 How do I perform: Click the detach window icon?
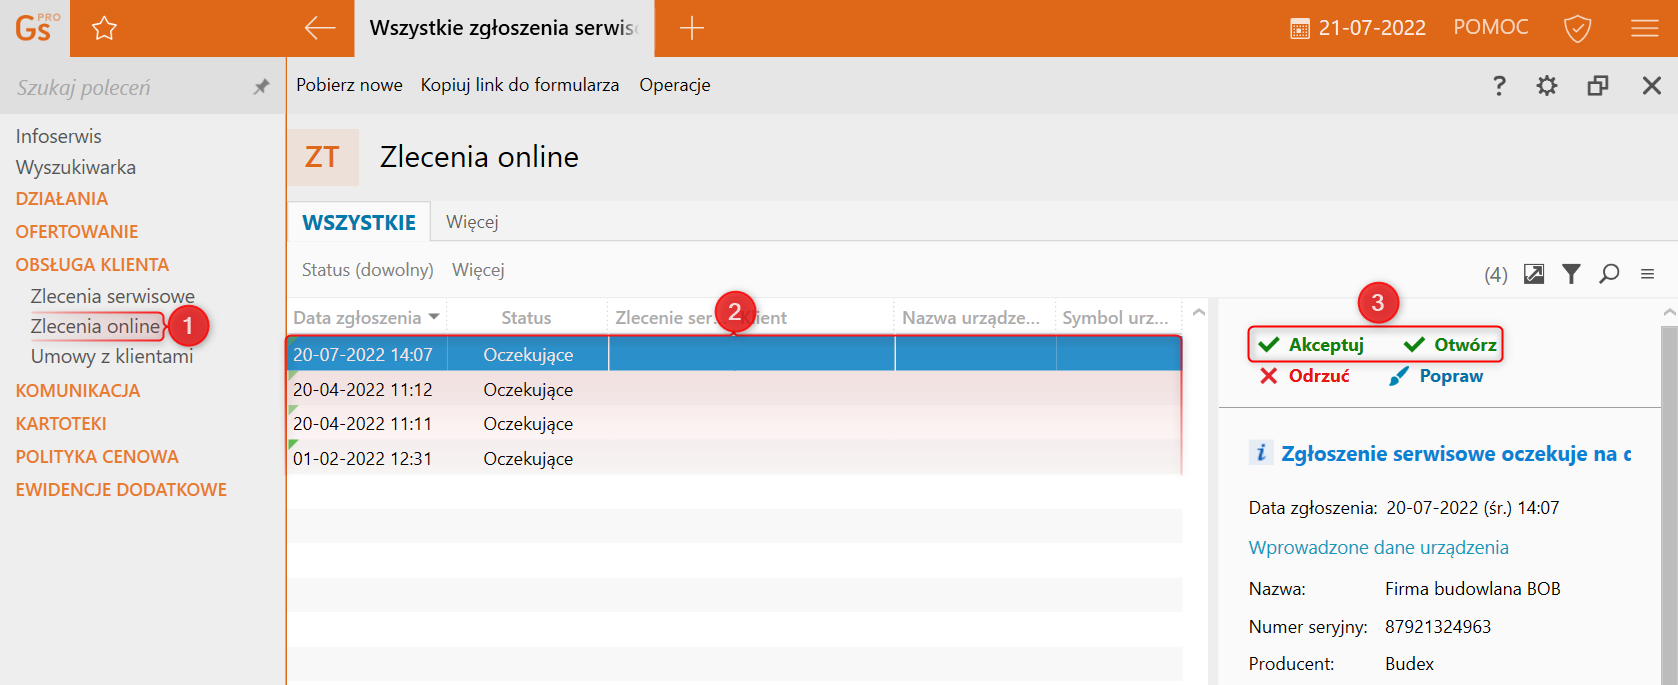[x=1598, y=85]
